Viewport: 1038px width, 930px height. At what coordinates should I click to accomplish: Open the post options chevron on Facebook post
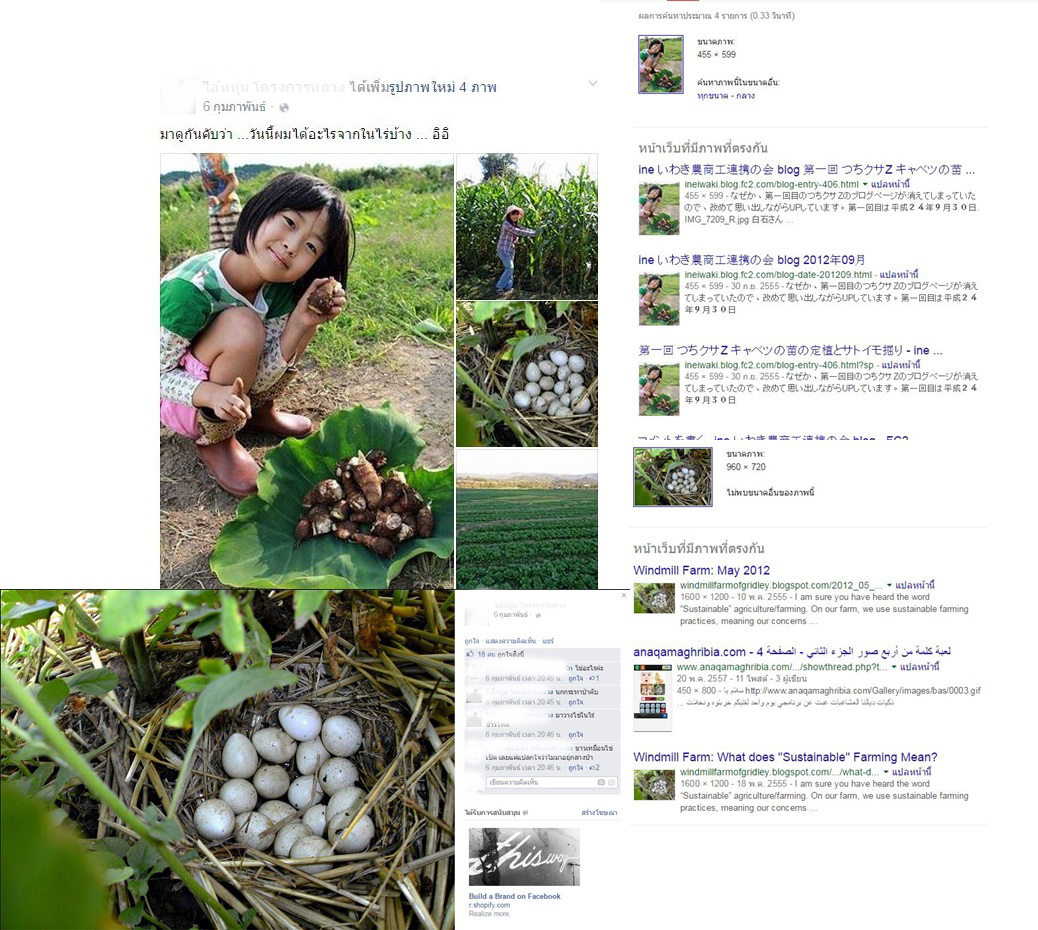point(592,83)
